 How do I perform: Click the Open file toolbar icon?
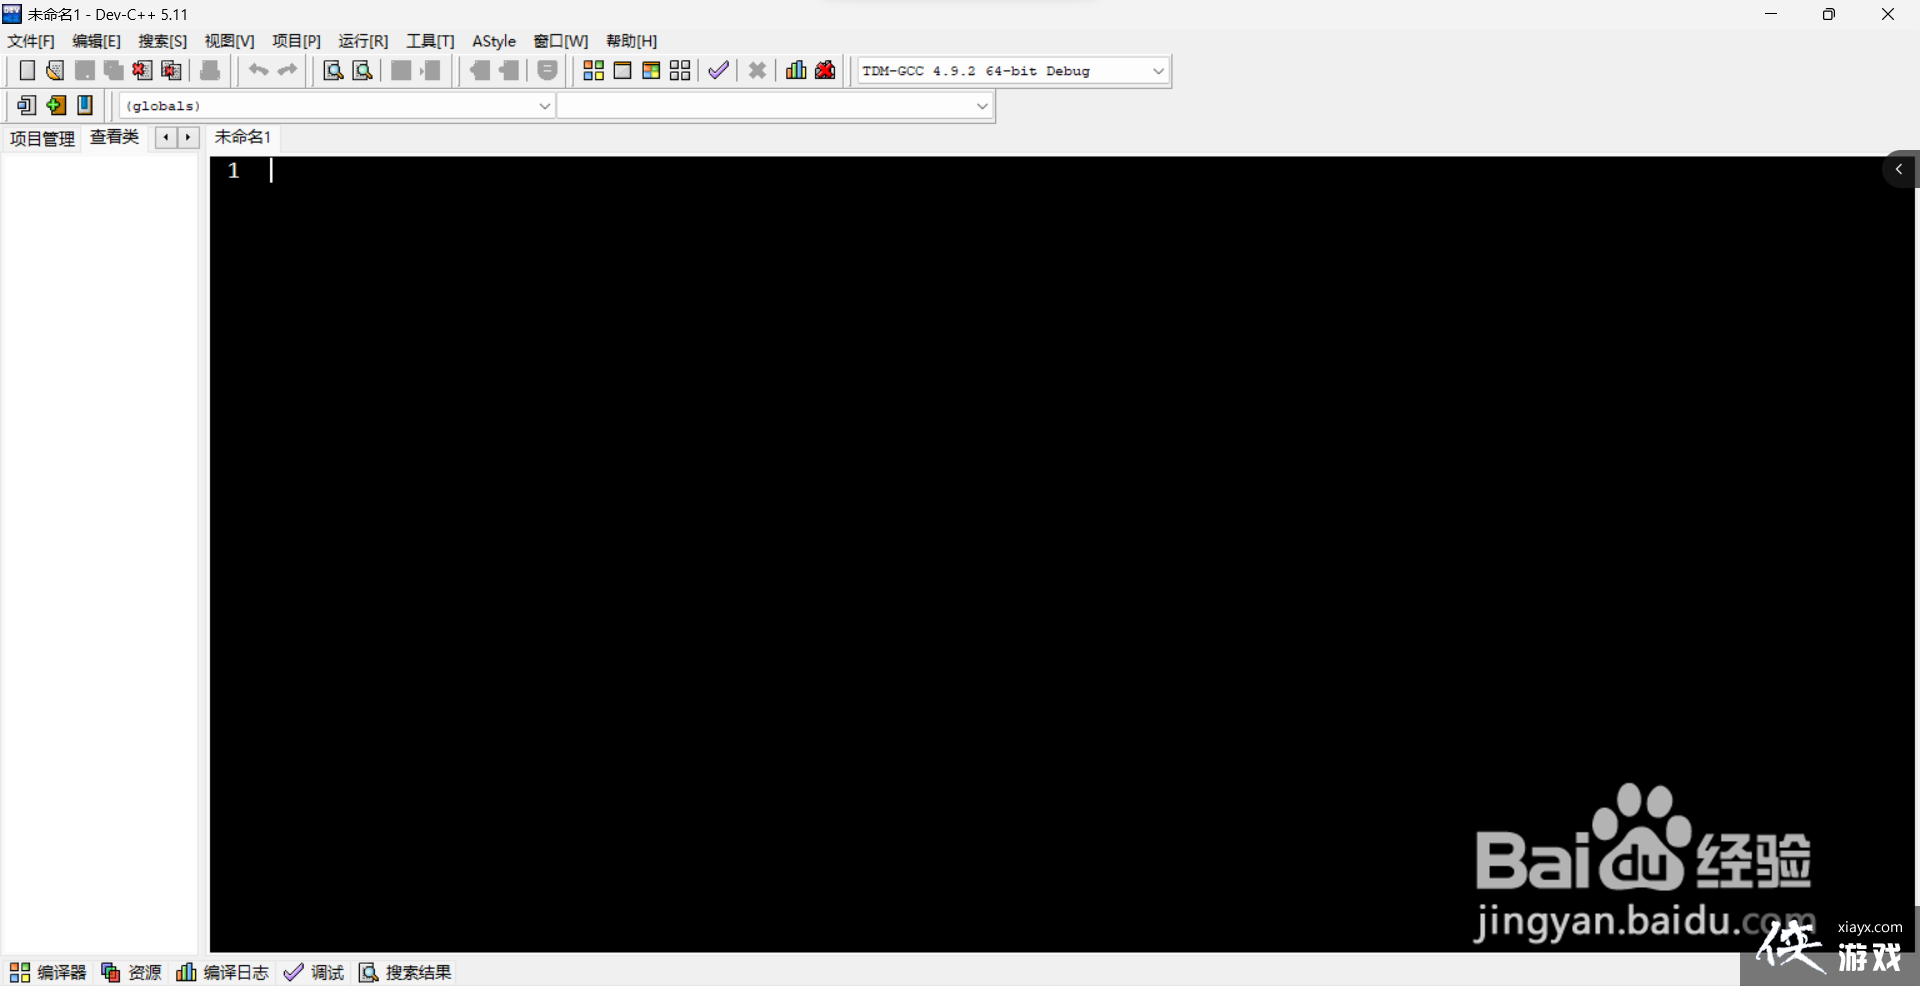tap(55, 70)
